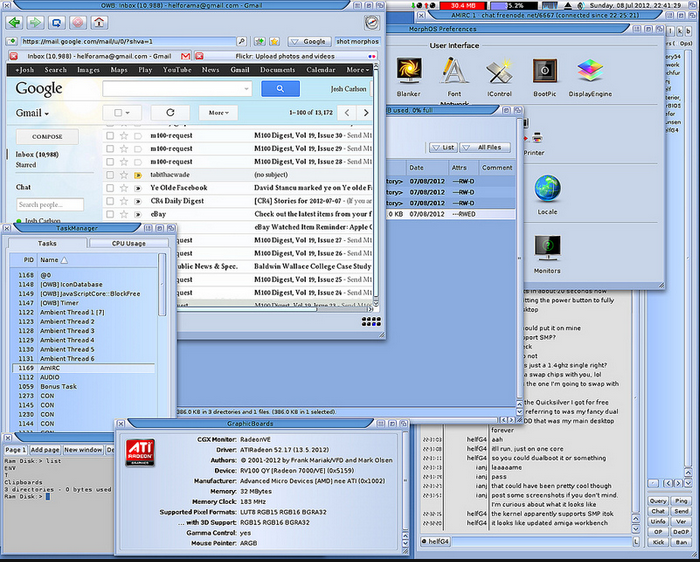700x562 pixels.
Task: Star the eBay email
Action: pos(124,214)
